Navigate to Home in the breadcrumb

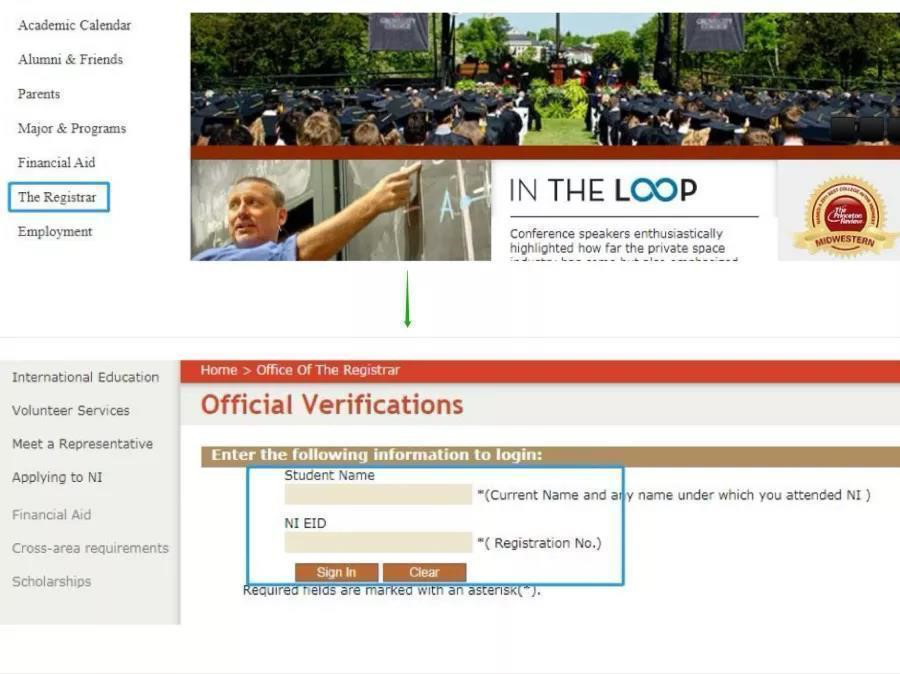pos(219,370)
